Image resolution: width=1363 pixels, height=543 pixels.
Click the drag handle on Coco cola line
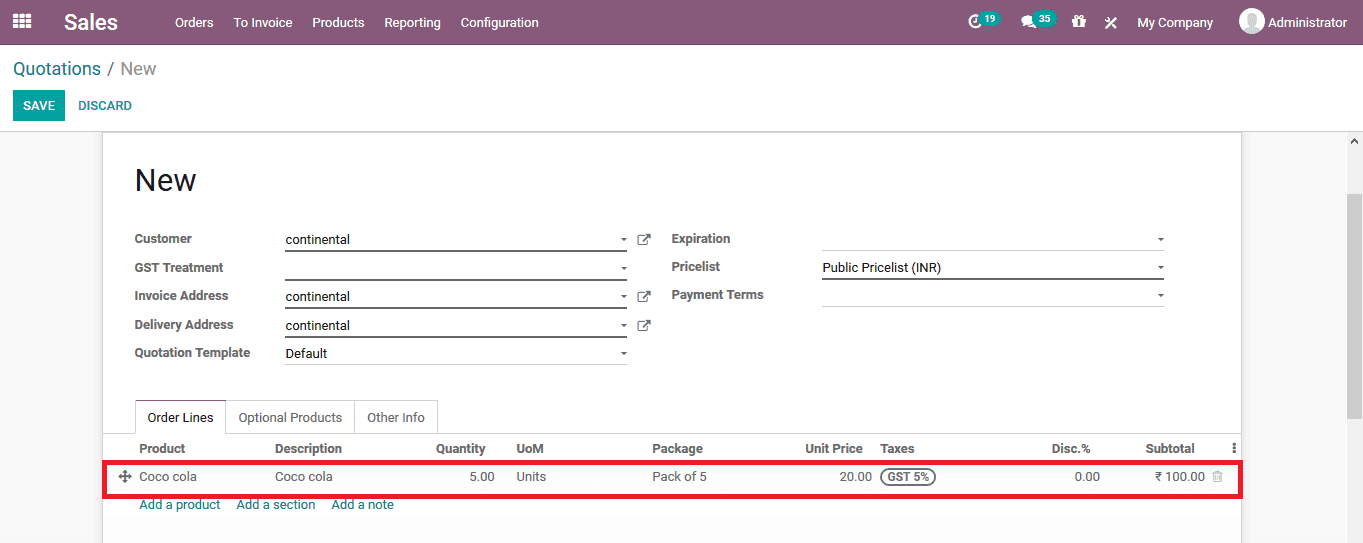click(x=125, y=477)
